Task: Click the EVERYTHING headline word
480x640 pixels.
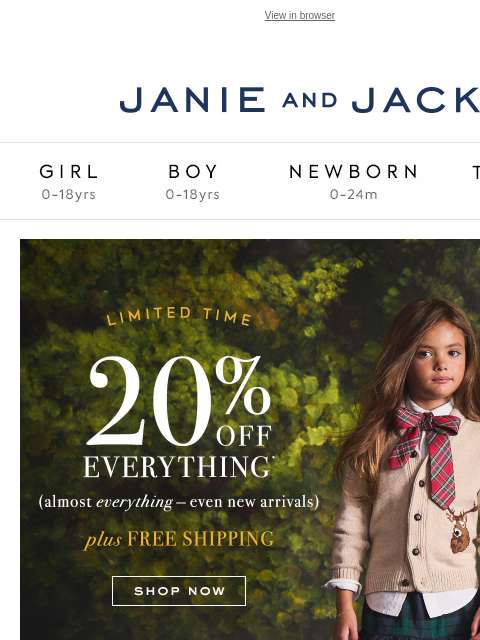Action: (x=178, y=467)
